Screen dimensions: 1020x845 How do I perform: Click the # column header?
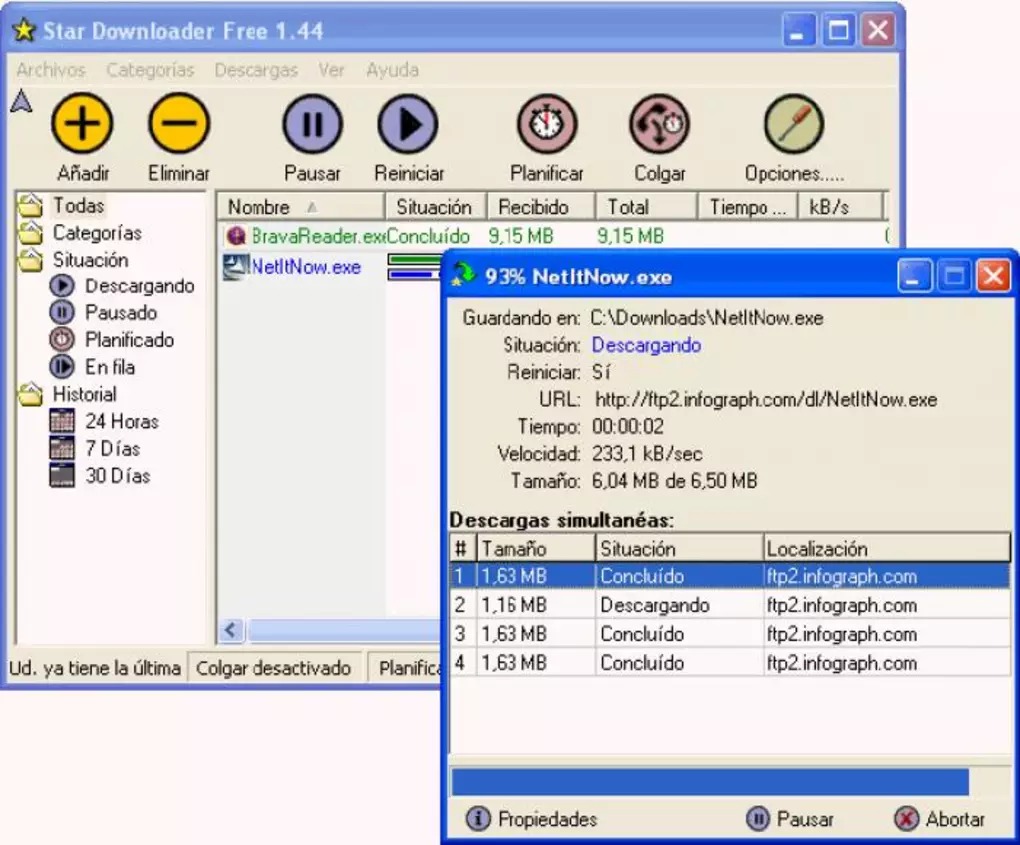[463, 548]
